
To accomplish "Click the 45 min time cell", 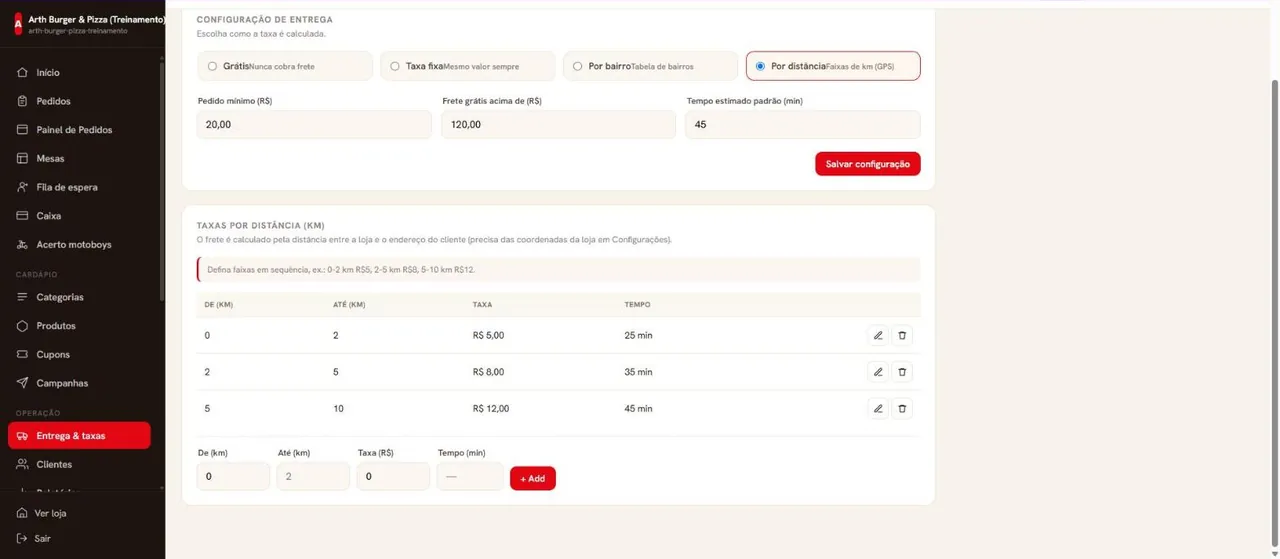I will [638, 408].
